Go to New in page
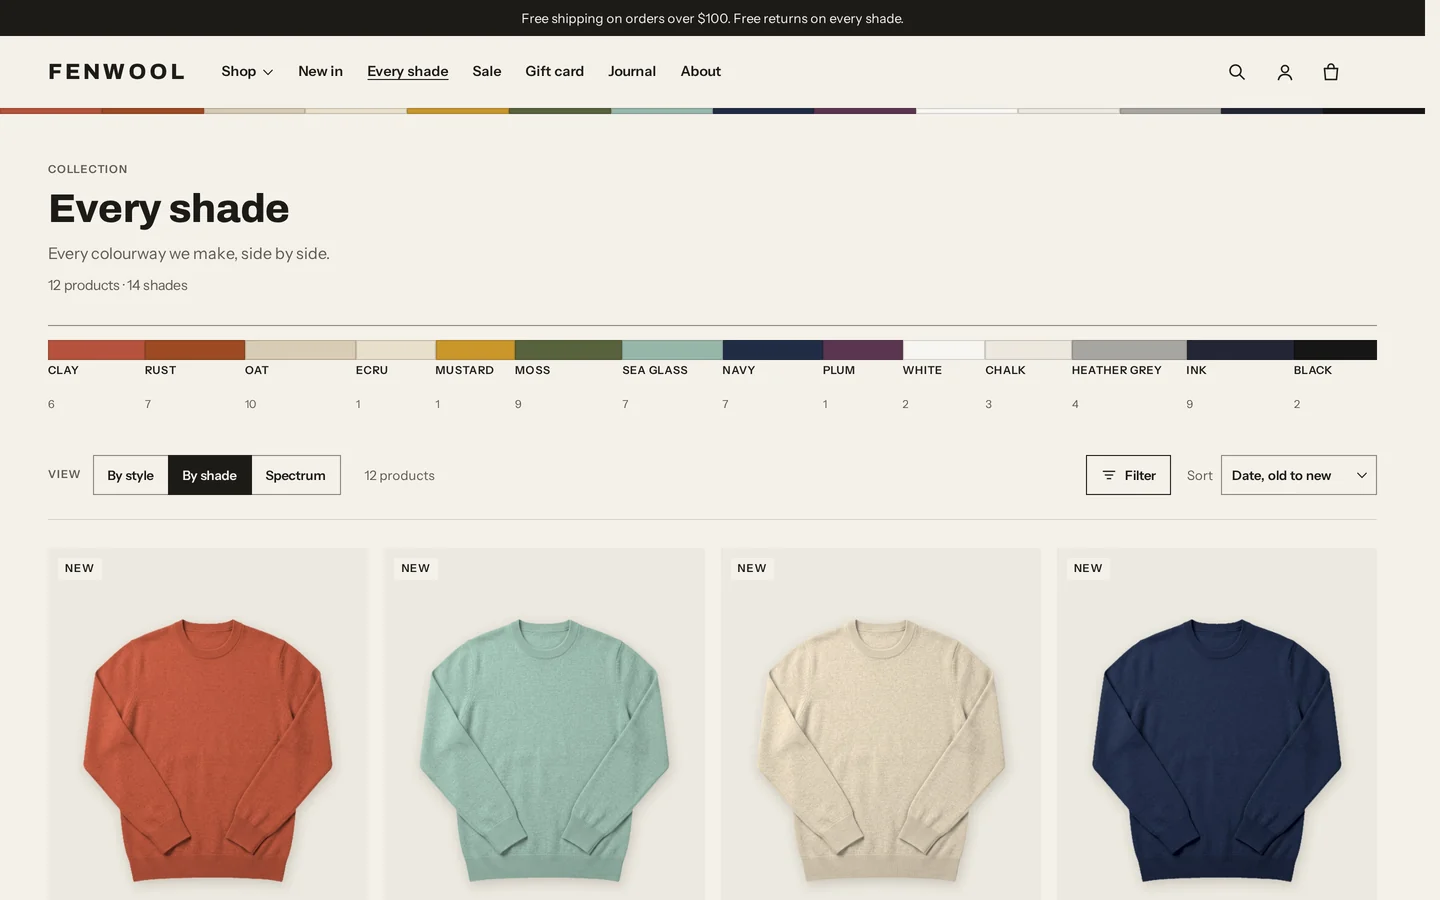Image resolution: width=1440 pixels, height=900 pixels. (320, 72)
